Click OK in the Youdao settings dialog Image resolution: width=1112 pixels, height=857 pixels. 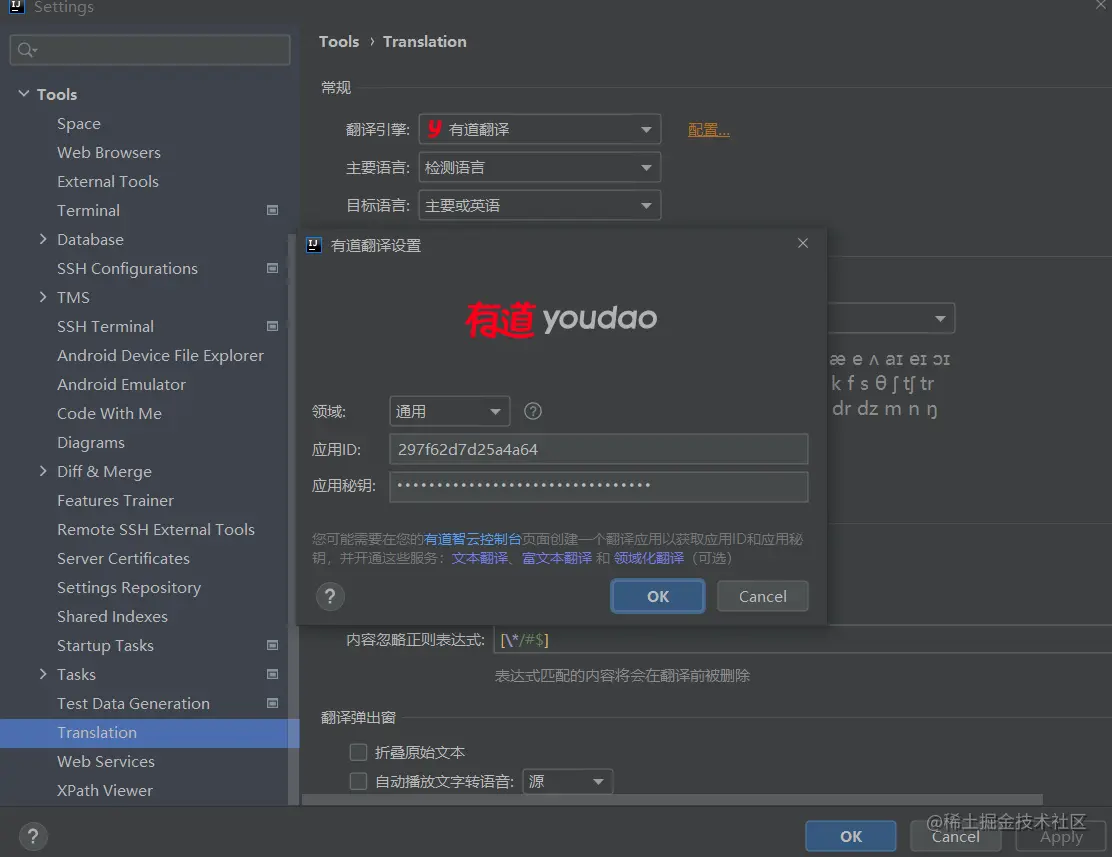click(657, 597)
